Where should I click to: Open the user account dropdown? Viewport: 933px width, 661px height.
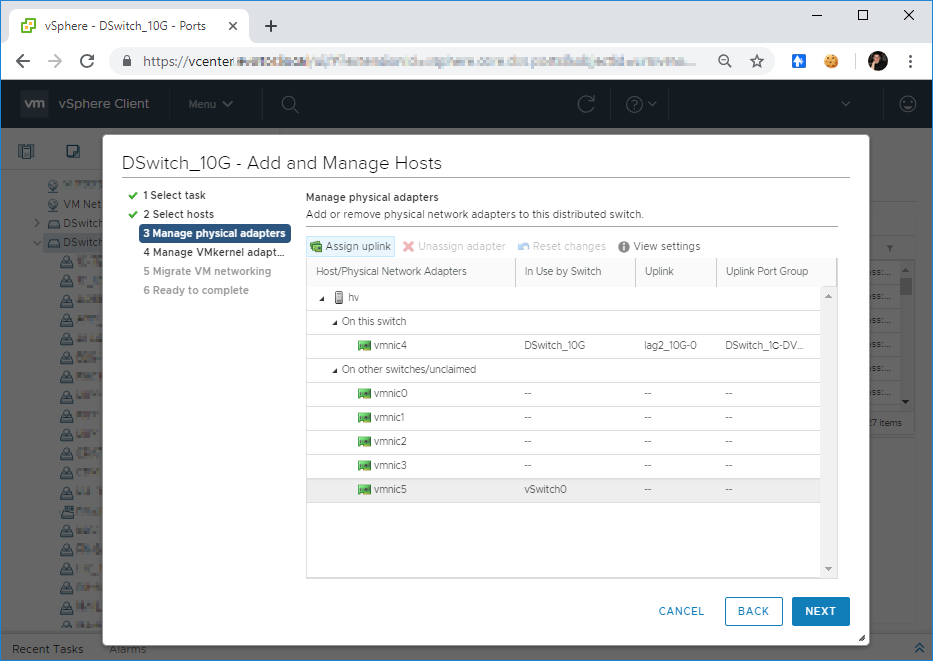coord(846,104)
